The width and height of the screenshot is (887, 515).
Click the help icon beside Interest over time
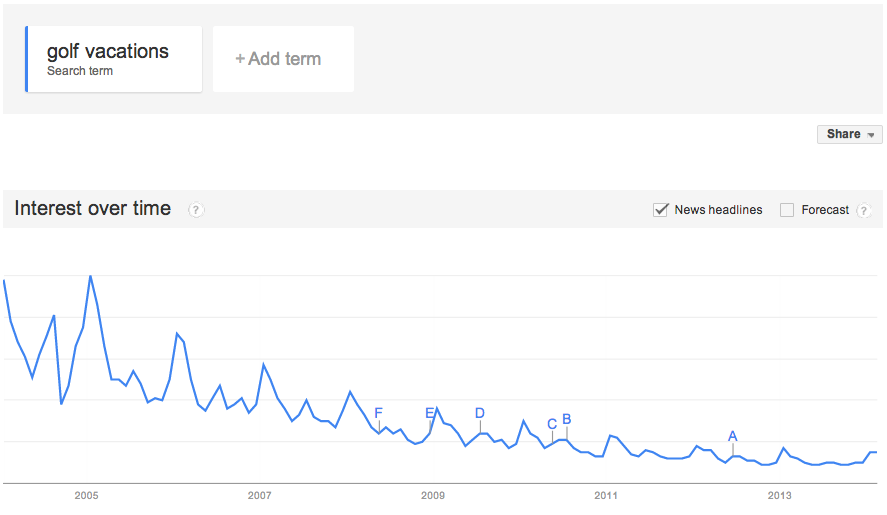click(x=196, y=210)
